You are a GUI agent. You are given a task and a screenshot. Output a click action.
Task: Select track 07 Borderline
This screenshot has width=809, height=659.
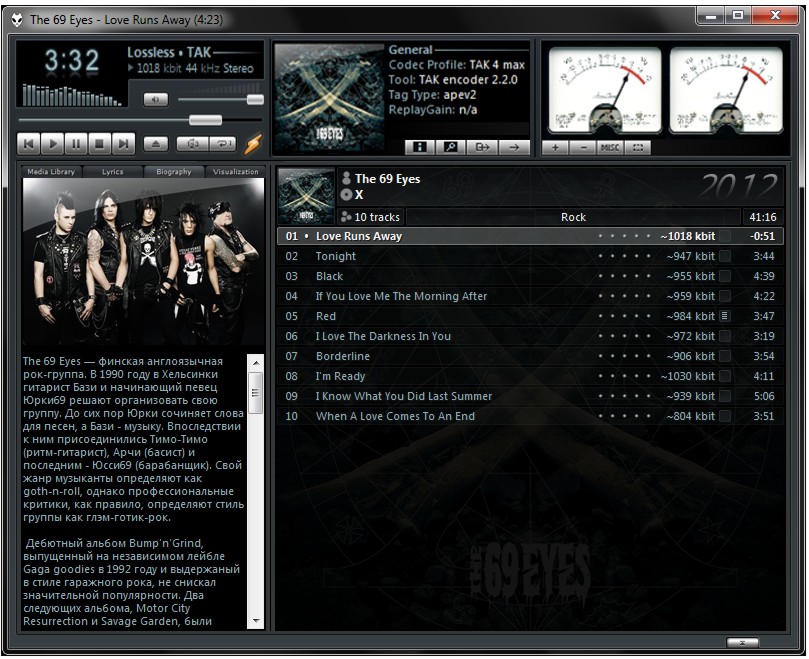point(530,356)
